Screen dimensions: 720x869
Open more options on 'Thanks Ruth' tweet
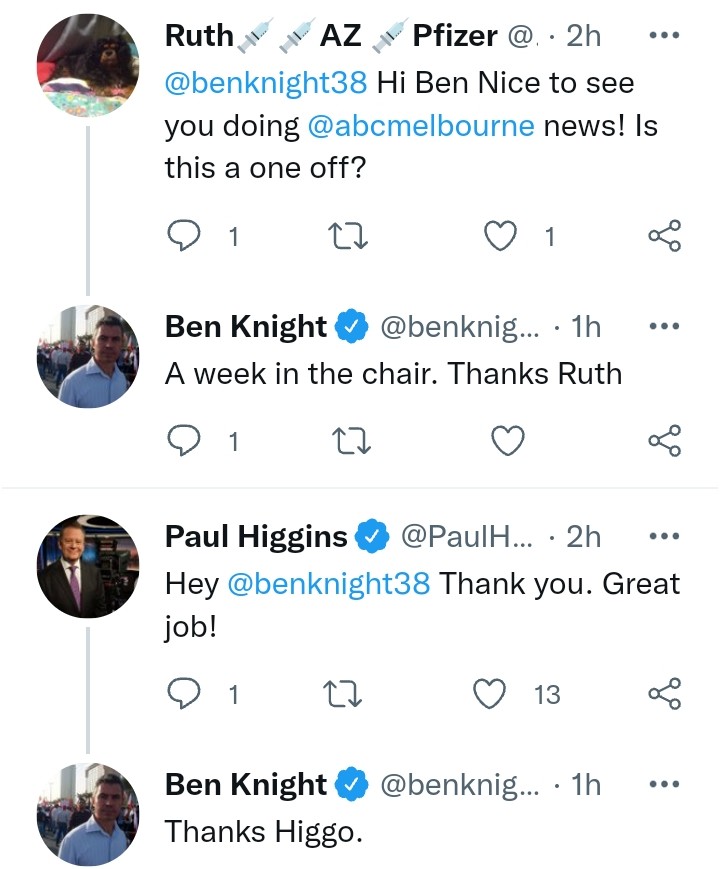[664, 327]
